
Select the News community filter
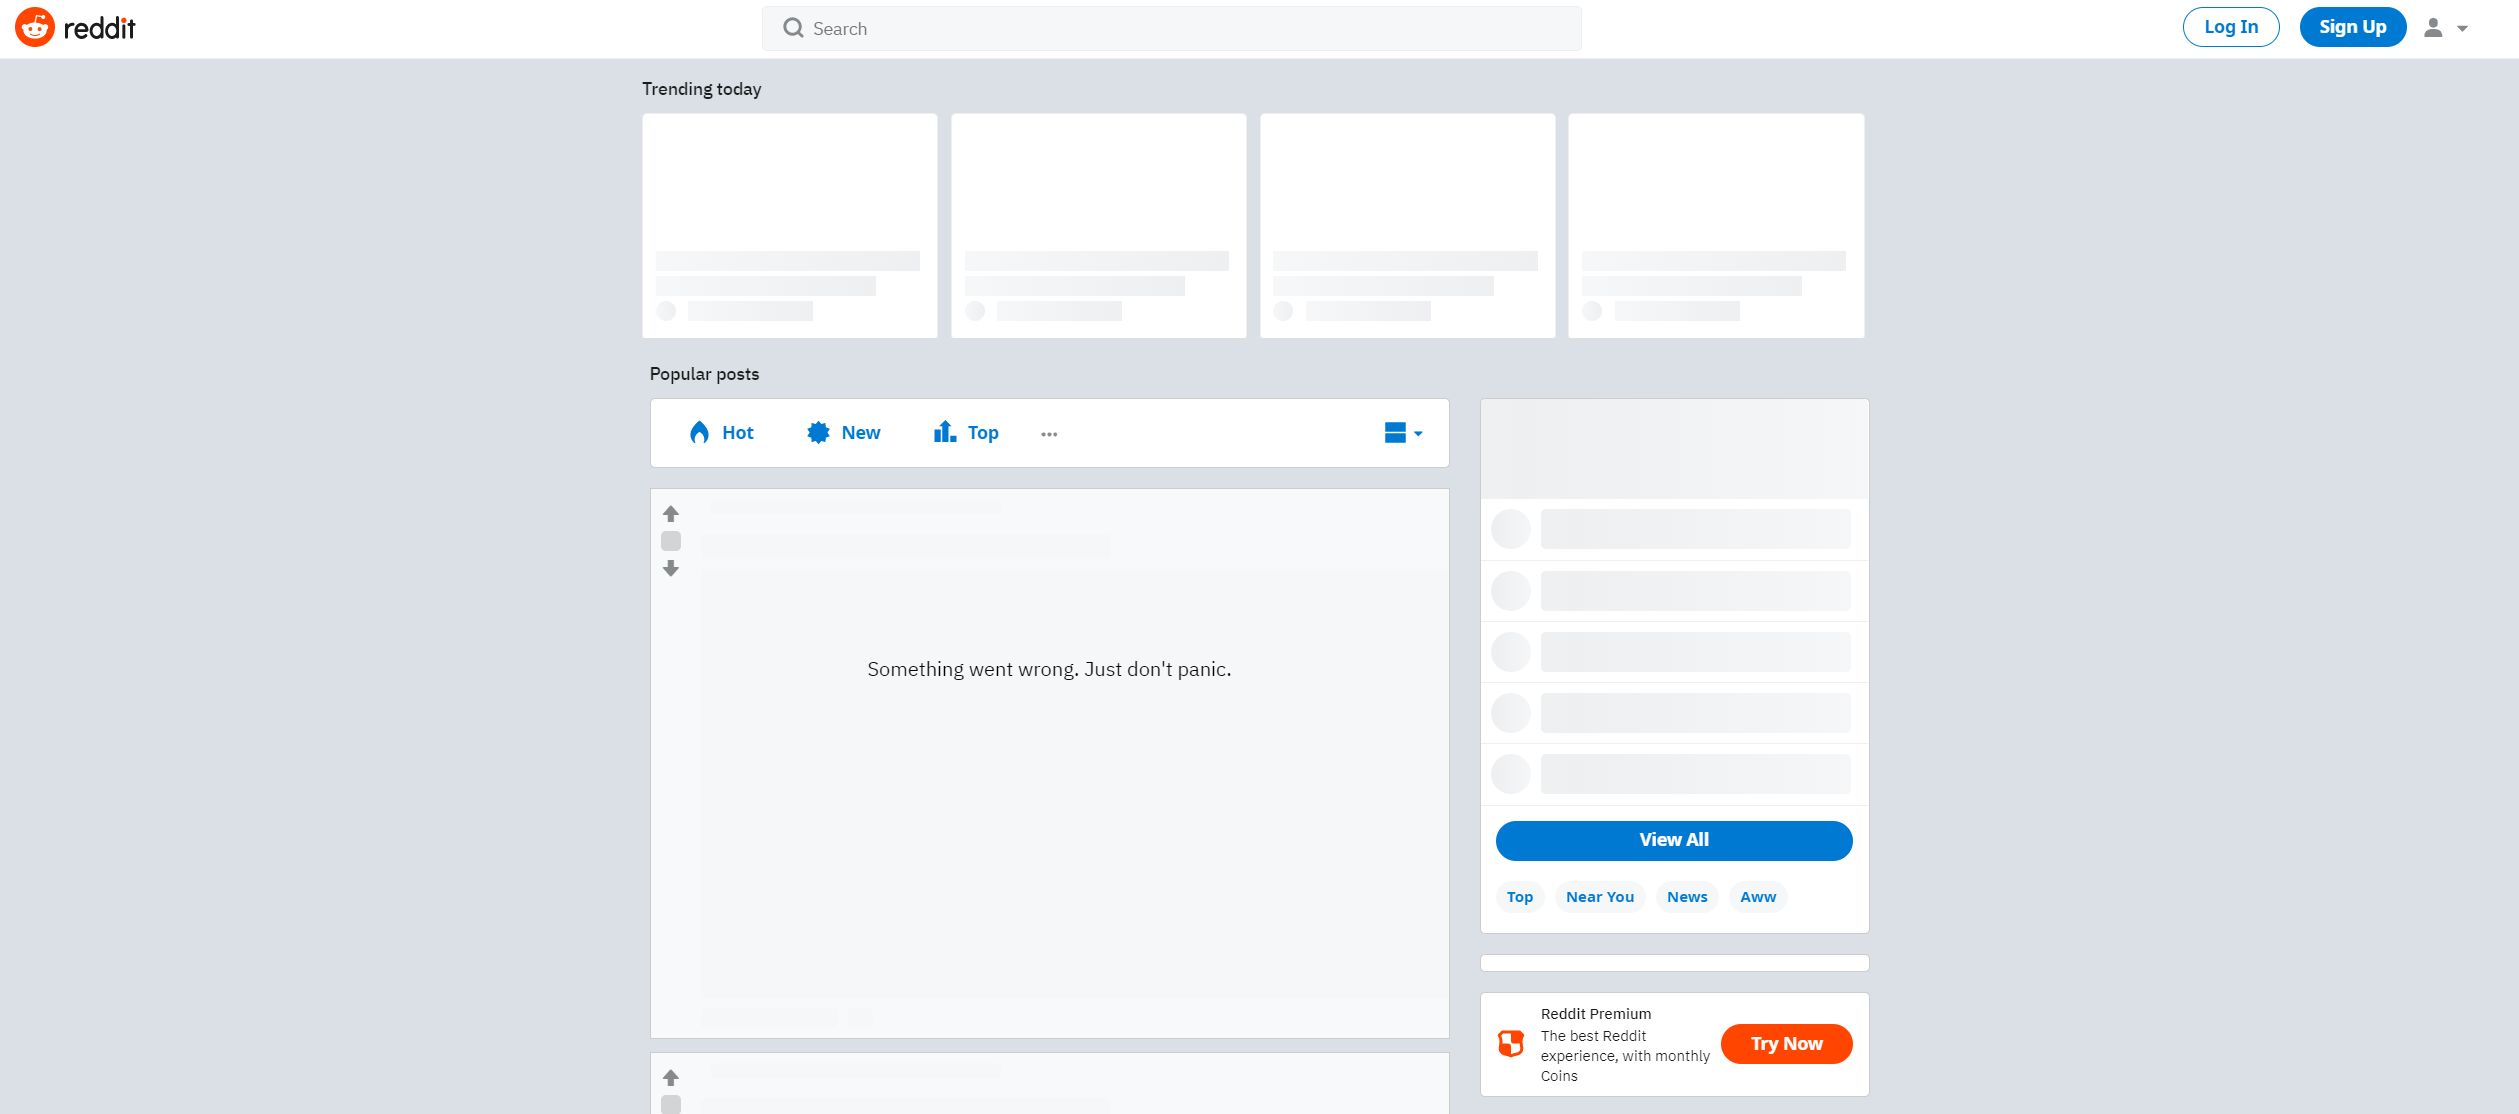coord(1686,897)
